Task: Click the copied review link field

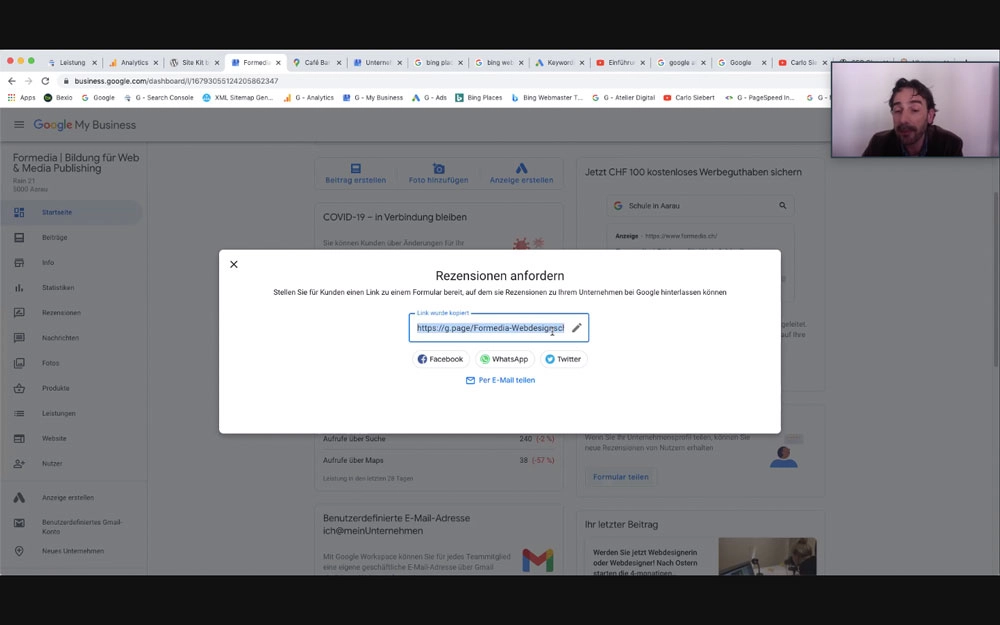Action: (x=490, y=327)
